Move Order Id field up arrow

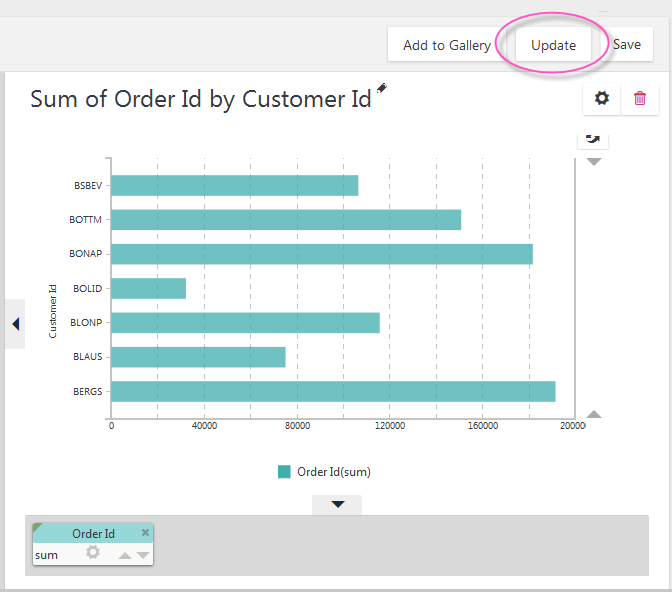coord(125,556)
